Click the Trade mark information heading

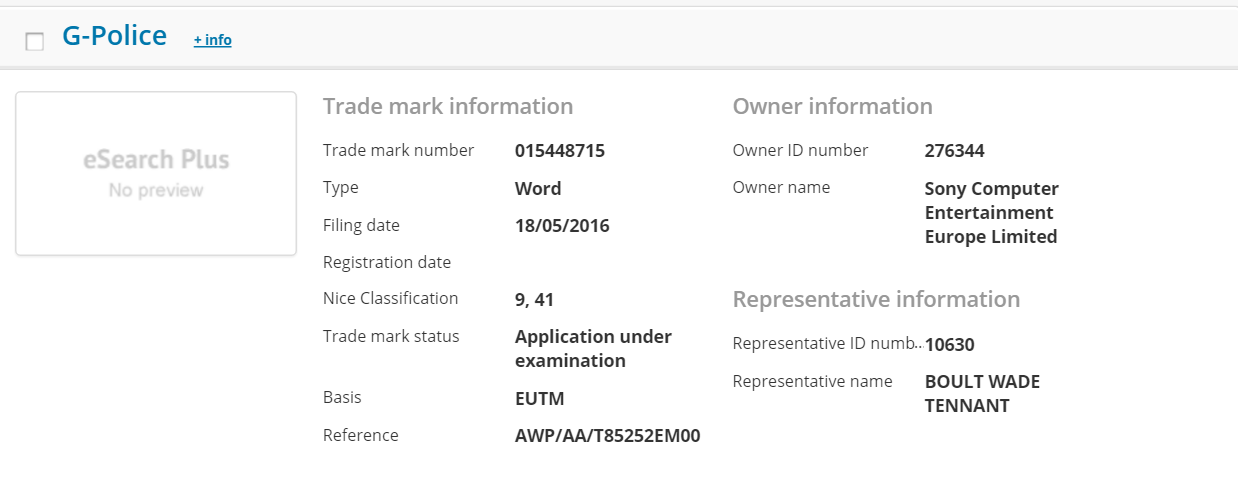(x=448, y=106)
